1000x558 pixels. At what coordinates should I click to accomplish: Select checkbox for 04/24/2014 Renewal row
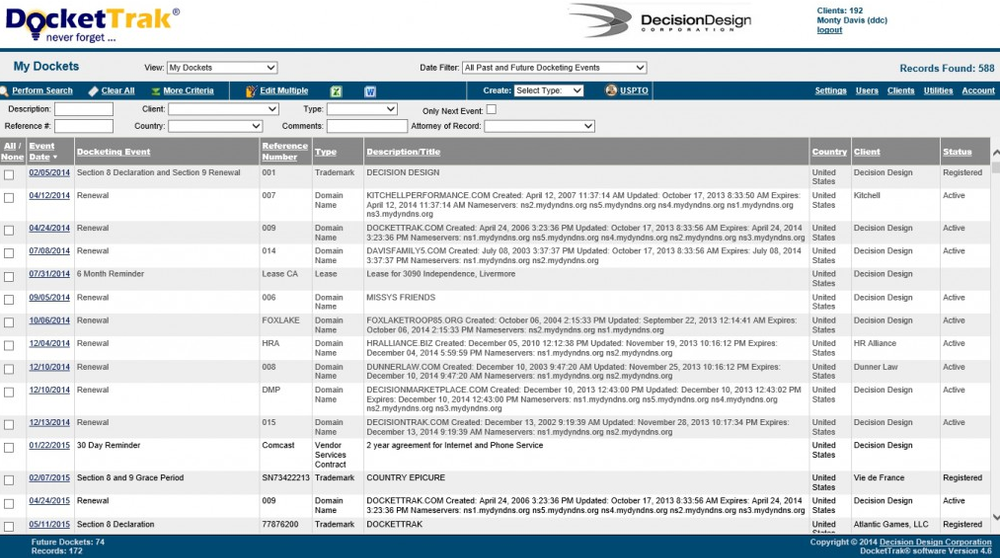pyautogui.click(x=9, y=230)
